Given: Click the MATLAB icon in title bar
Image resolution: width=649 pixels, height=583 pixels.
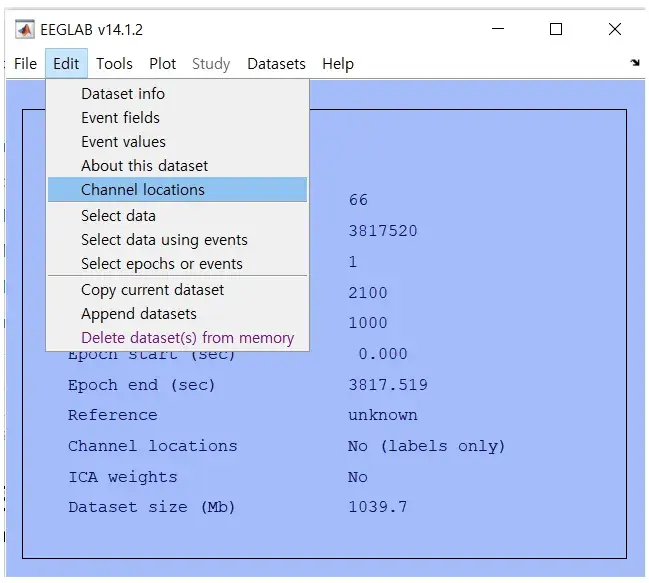Looking at the screenshot, I should click(25, 30).
